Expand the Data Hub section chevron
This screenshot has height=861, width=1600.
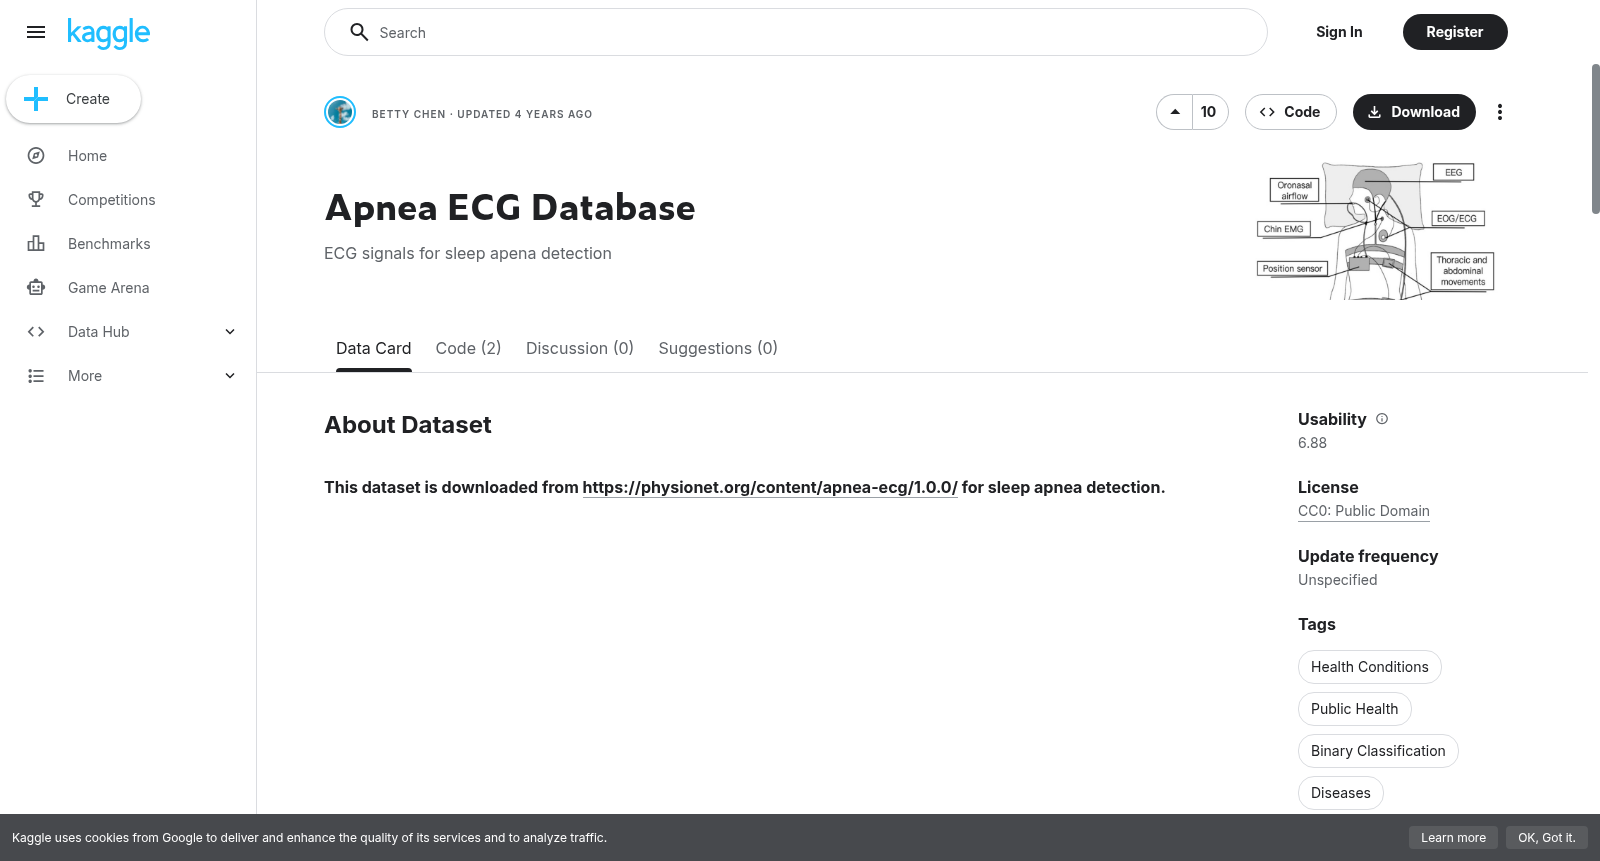(x=230, y=332)
